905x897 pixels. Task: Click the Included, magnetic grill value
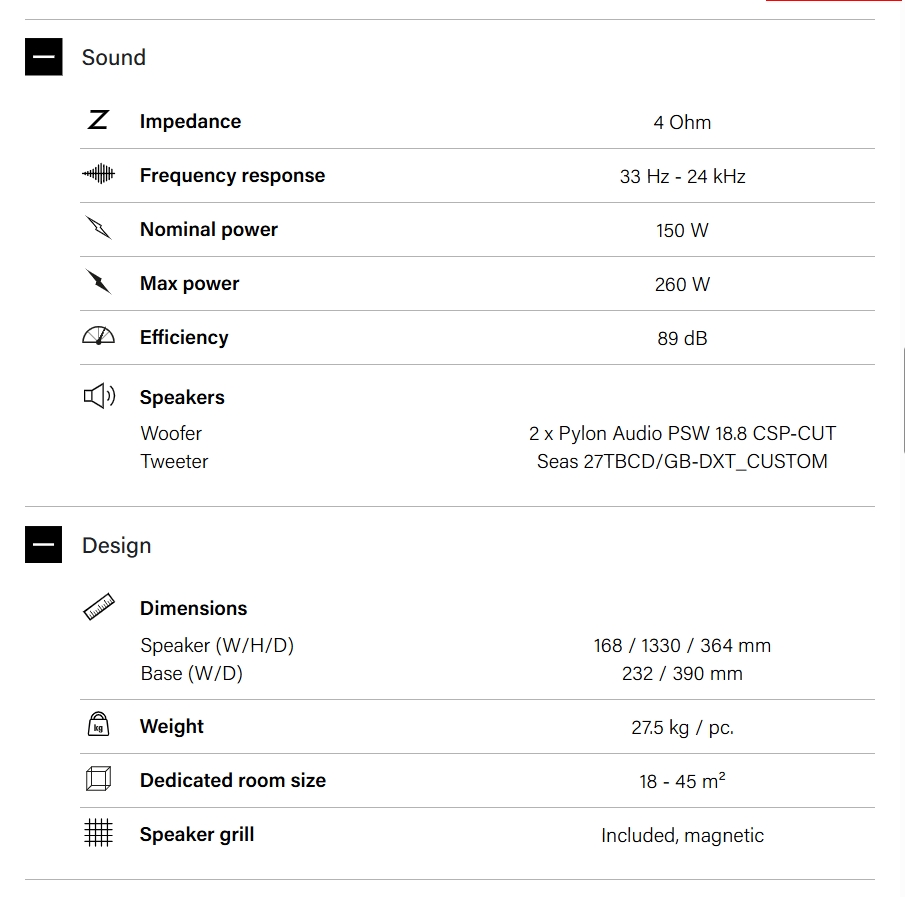(682, 836)
